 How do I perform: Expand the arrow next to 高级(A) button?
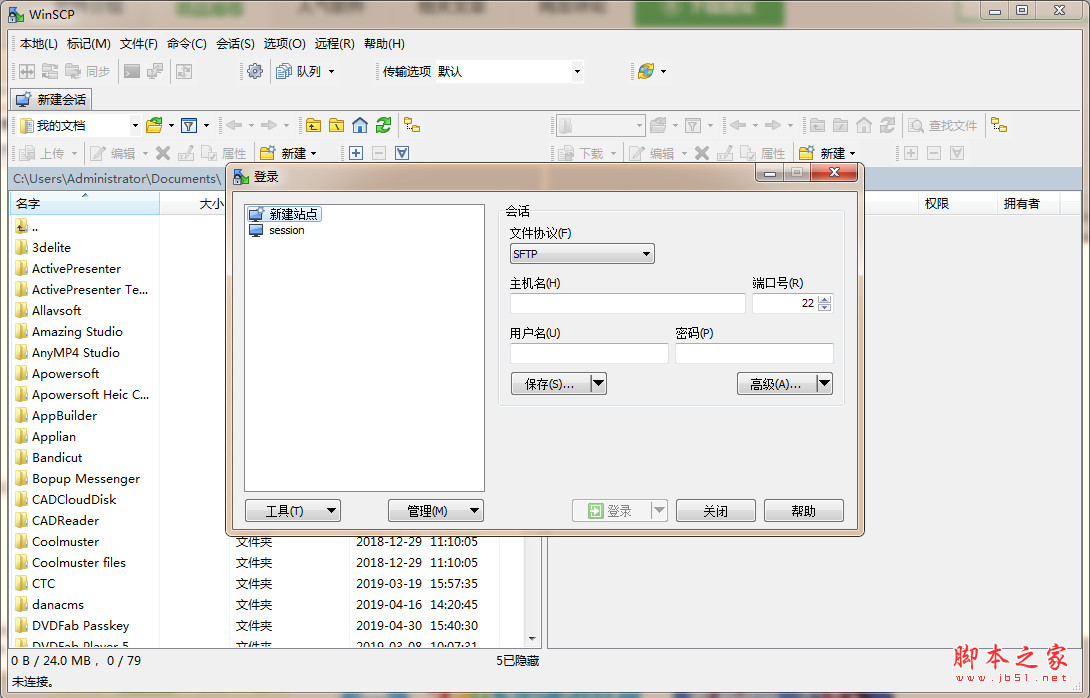click(x=824, y=383)
